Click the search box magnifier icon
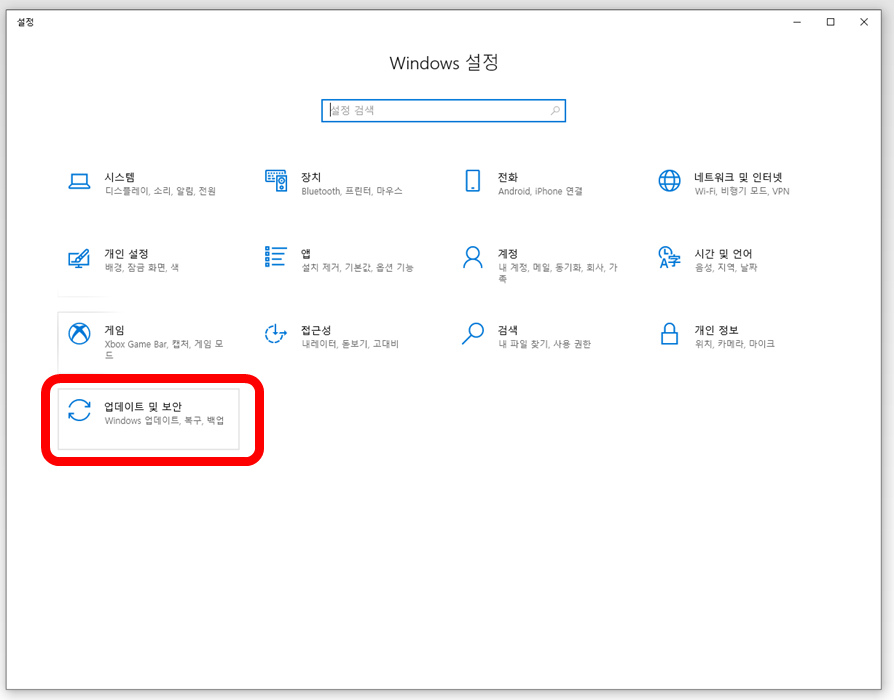 (x=555, y=111)
